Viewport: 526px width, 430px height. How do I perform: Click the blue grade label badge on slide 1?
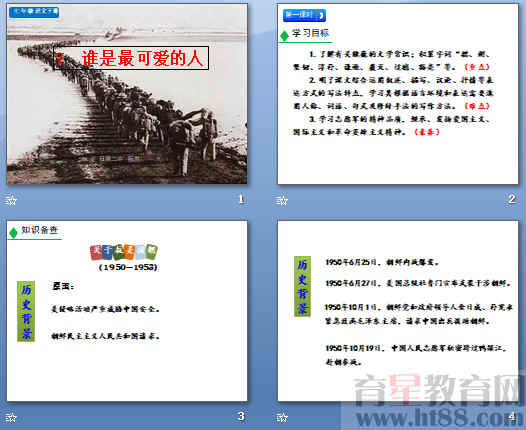click(x=34, y=12)
